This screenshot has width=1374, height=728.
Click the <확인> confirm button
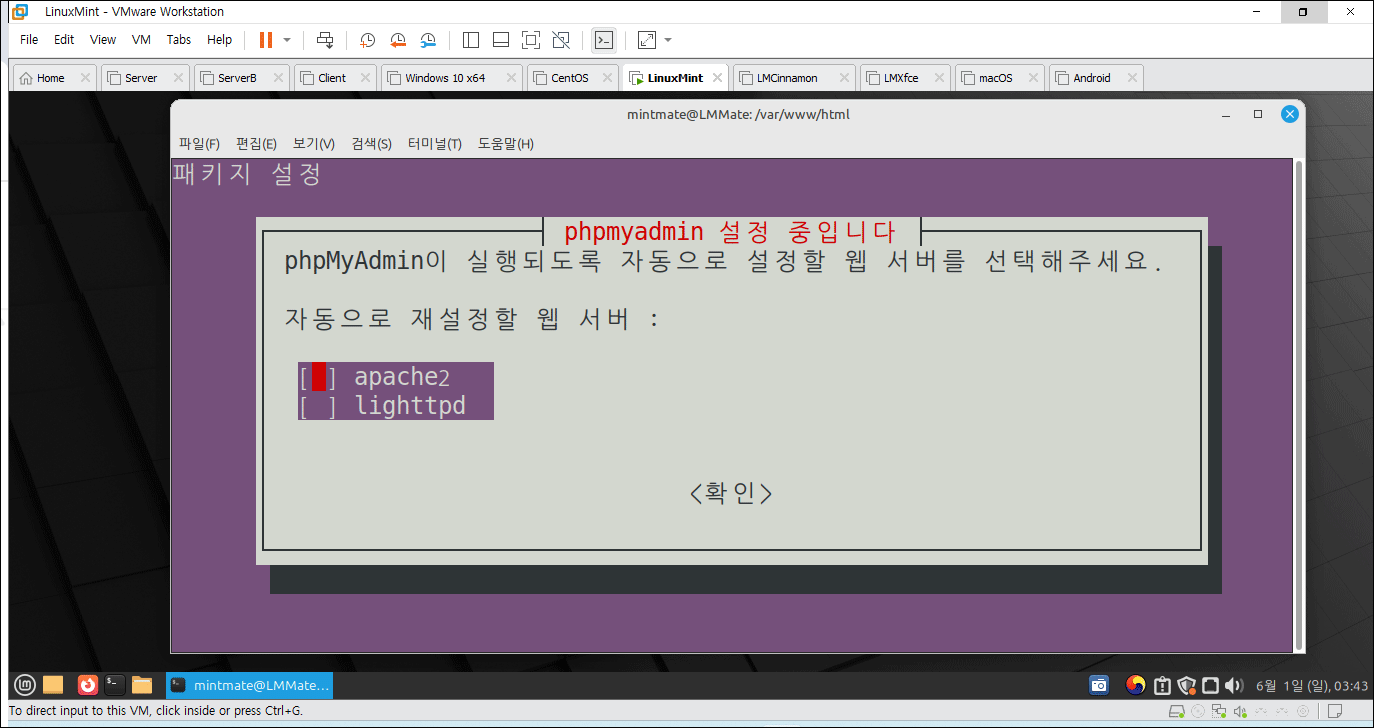click(731, 493)
